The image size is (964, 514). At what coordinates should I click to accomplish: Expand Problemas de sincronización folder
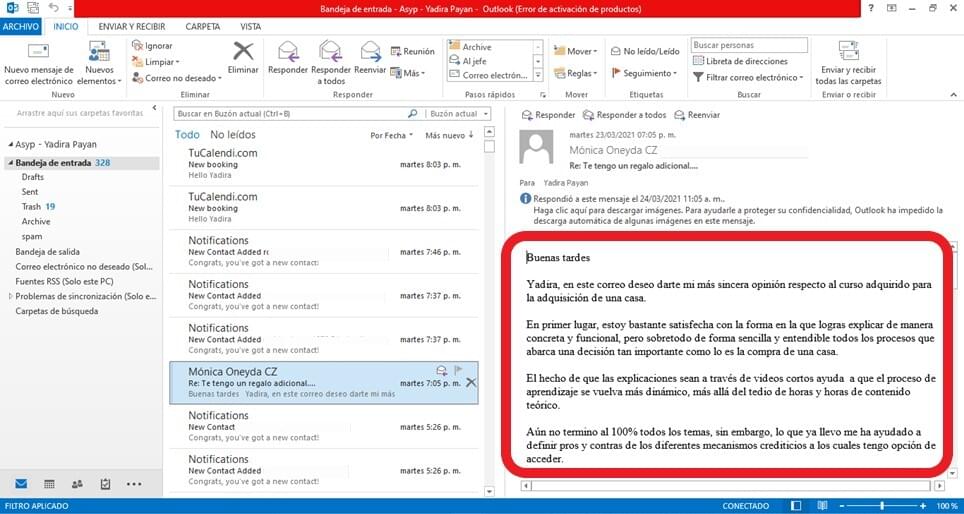10,296
